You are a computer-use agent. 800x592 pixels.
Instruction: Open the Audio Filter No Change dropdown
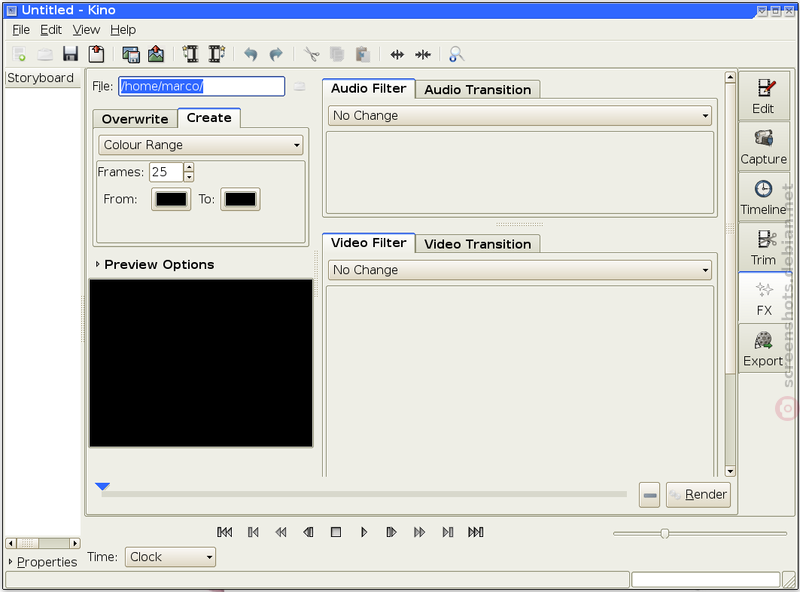tap(519, 116)
